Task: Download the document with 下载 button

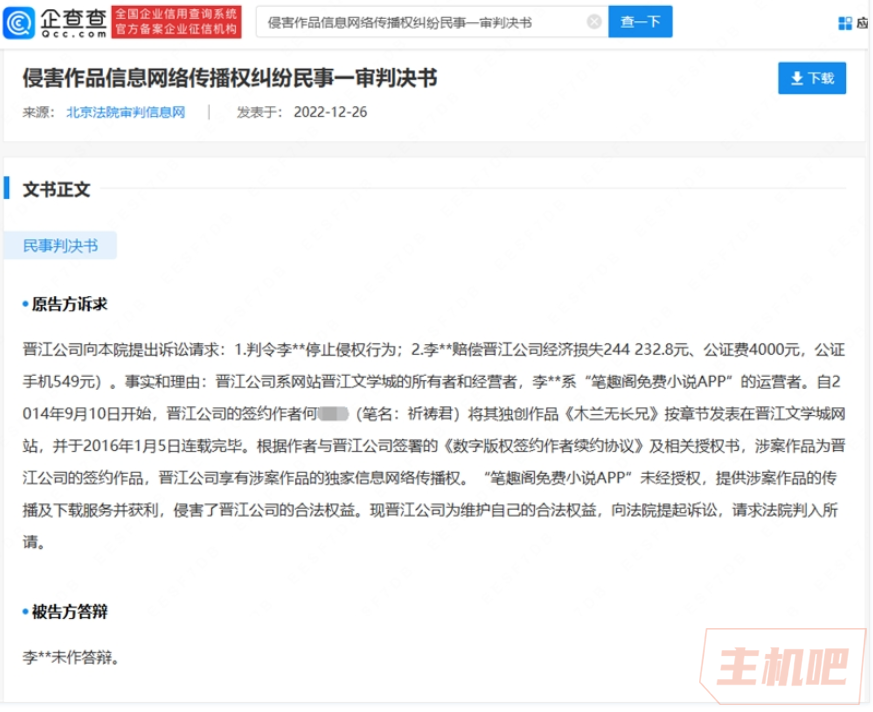Action: click(x=812, y=78)
